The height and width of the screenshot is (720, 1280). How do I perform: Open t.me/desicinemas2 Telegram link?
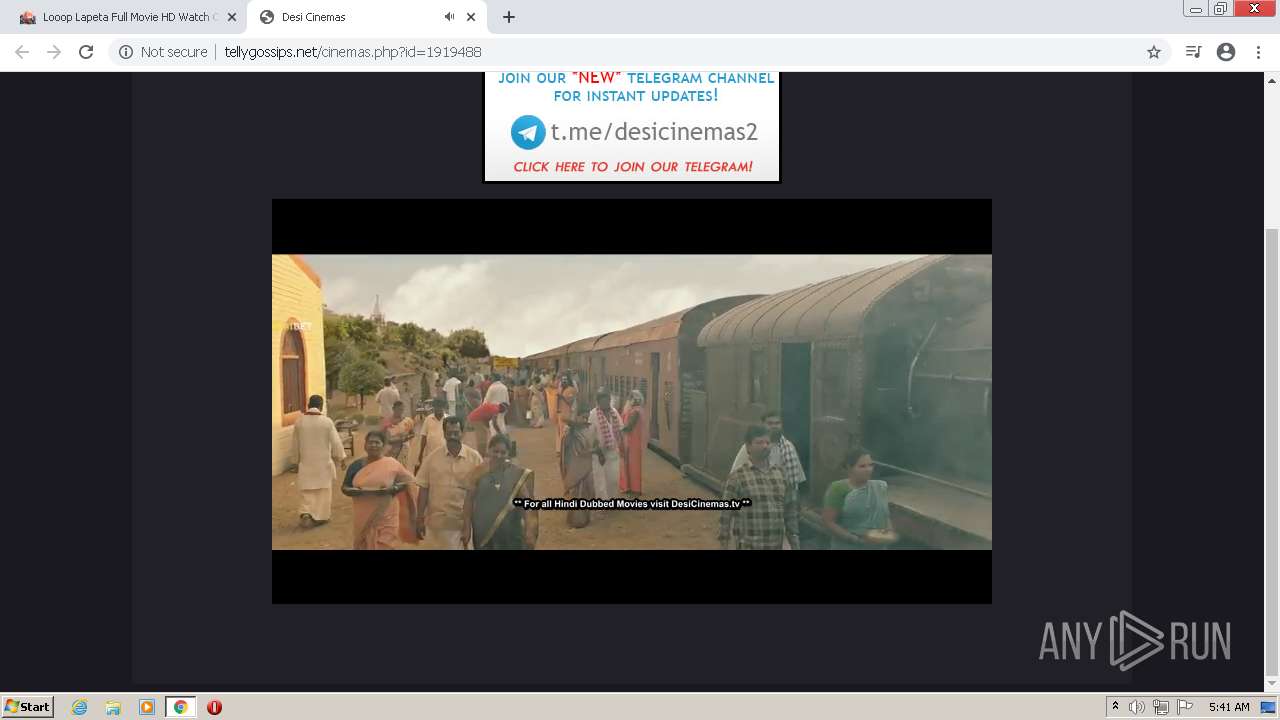[654, 132]
